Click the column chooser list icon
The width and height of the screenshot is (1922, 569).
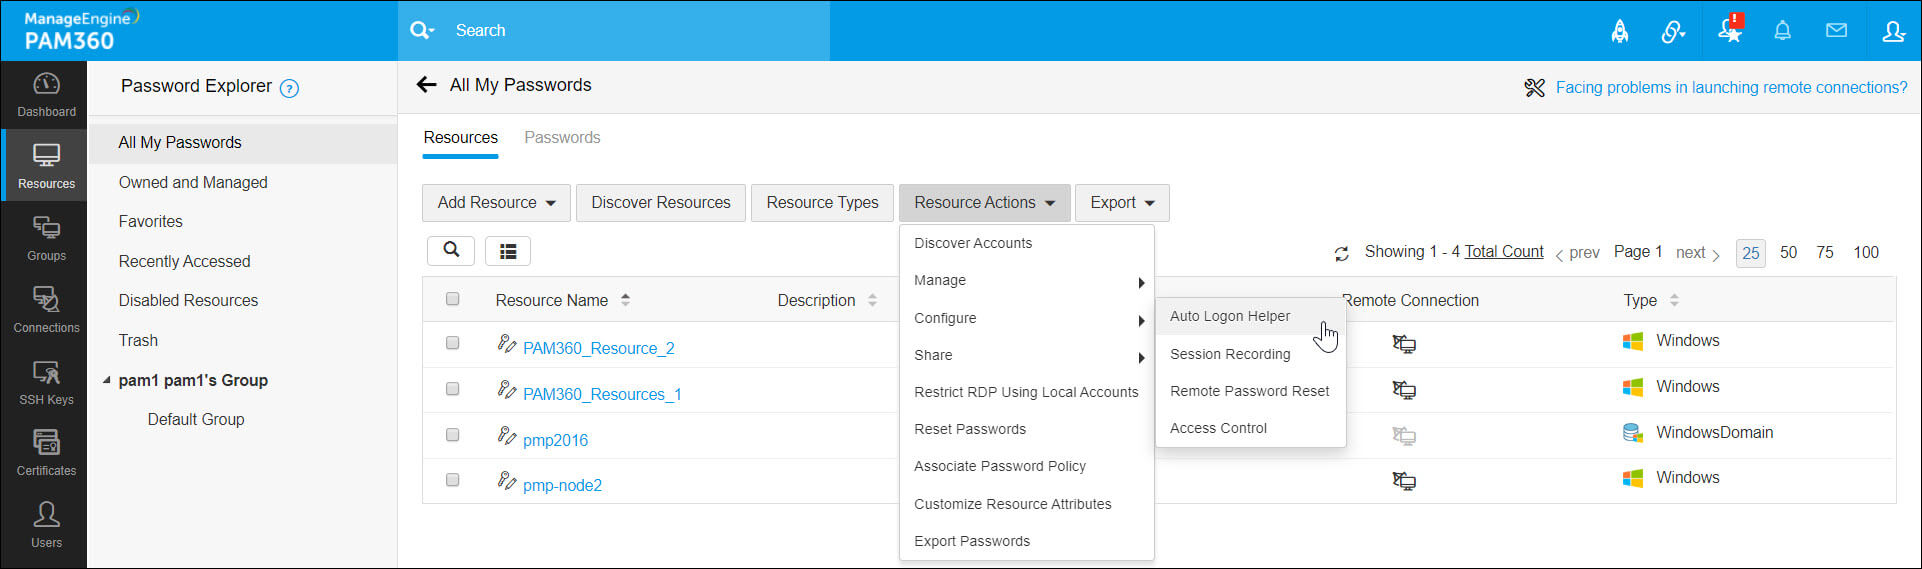point(508,251)
